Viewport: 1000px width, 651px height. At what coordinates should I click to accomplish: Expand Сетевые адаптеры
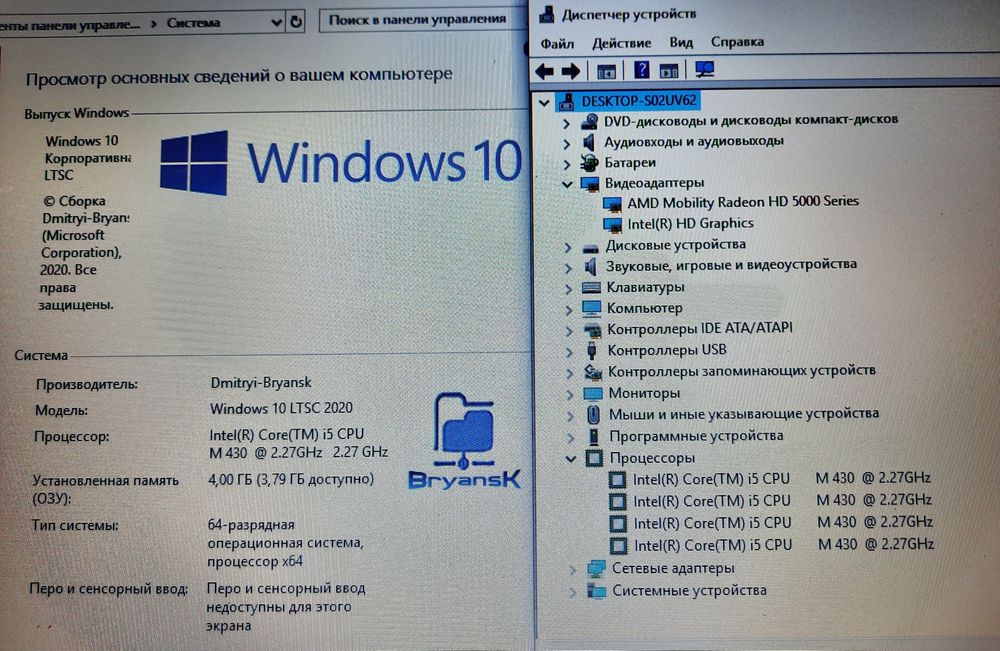[573, 570]
